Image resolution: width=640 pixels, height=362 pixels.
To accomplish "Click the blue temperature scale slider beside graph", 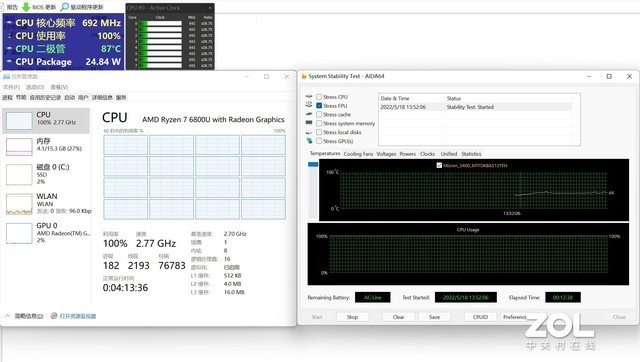I will click(x=313, y=164).
